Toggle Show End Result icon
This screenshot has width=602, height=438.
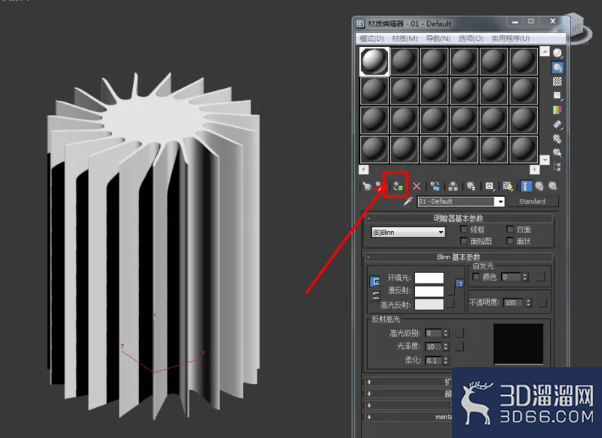point(526,187)
